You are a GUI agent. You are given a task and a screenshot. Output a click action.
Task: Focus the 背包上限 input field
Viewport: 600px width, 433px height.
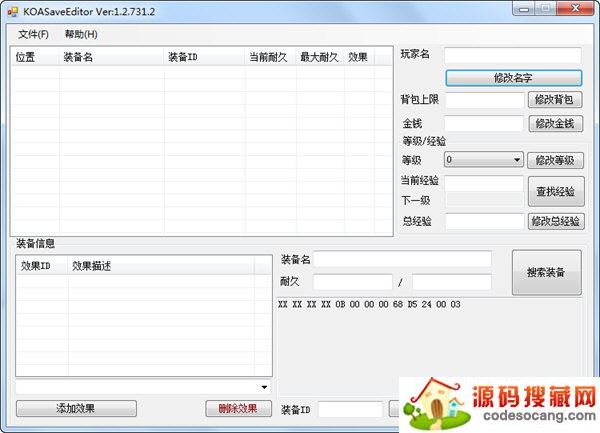(484, 100)
